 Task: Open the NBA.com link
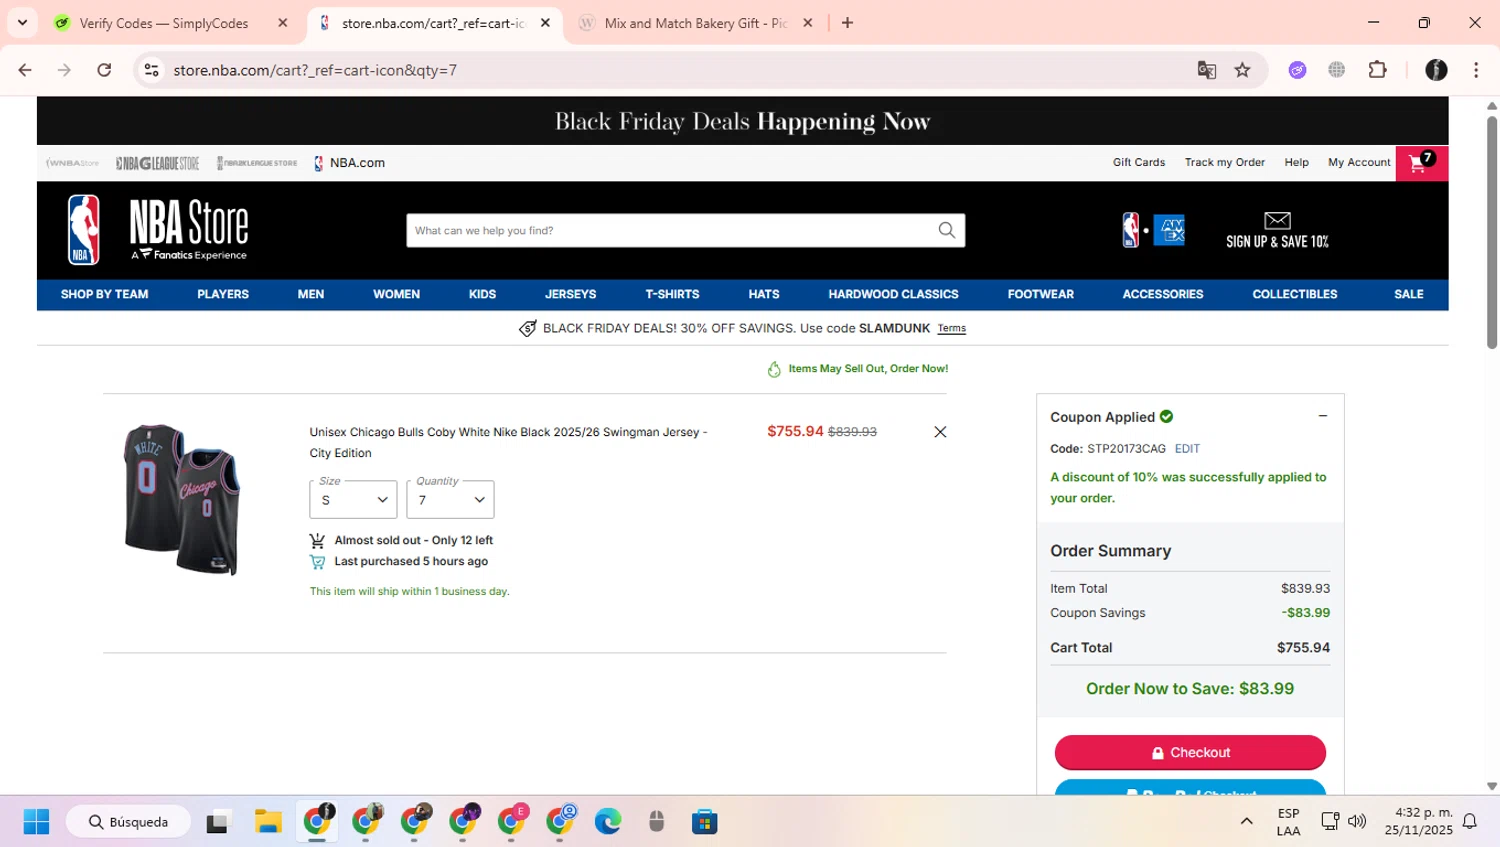pos(349,163)
